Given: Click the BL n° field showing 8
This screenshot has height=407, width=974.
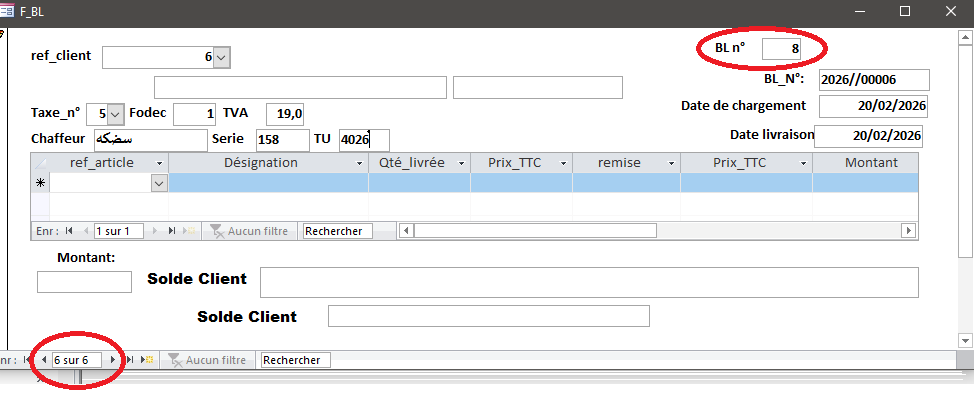Looking at the screenshot, I should point(781,48).
